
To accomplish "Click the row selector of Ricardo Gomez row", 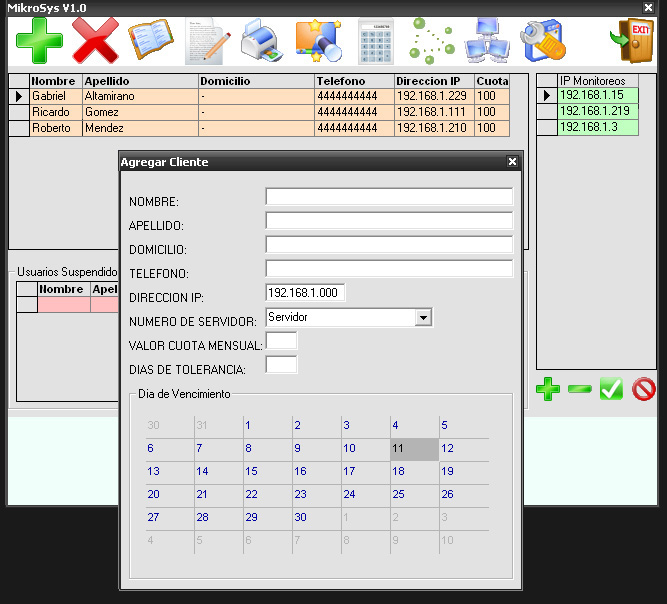I will (19, 112).
